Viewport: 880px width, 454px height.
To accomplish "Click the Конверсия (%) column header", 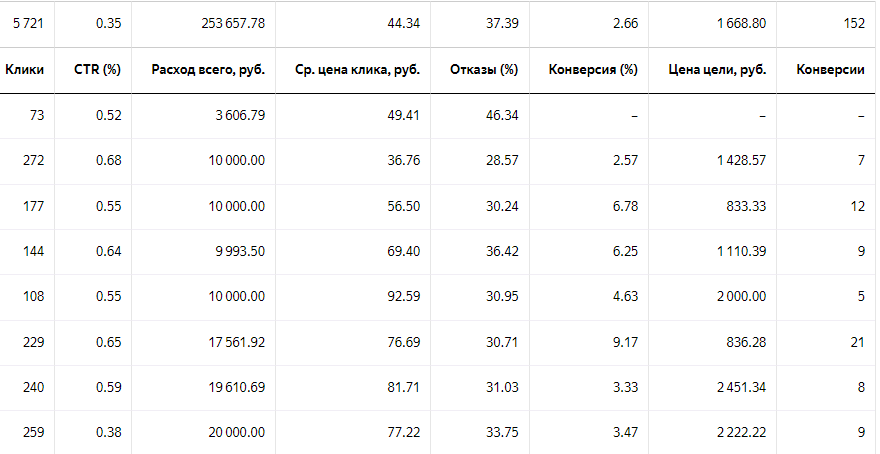I will (x=593, y=70).
